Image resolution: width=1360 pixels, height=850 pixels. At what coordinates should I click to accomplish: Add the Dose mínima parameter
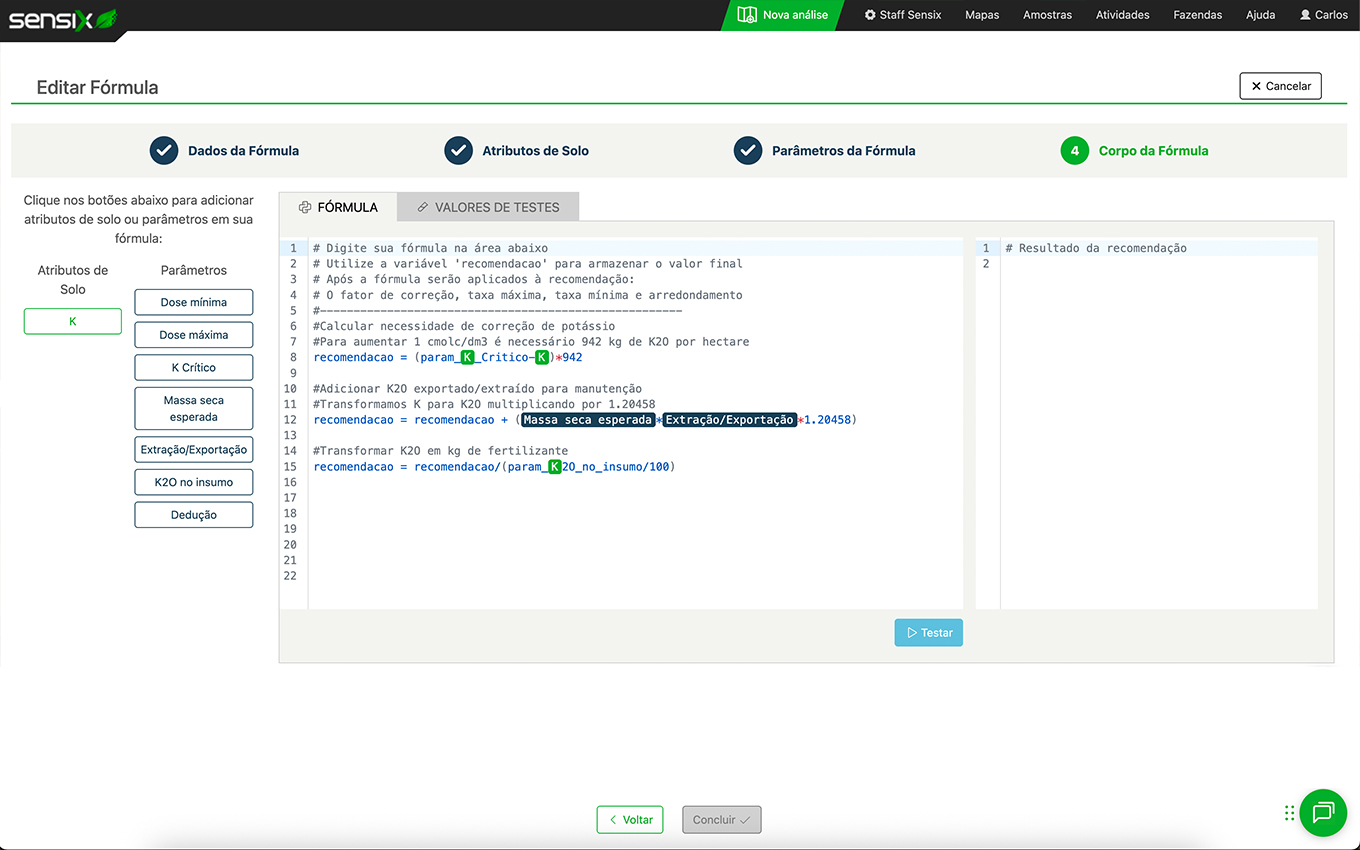[193, 302]
